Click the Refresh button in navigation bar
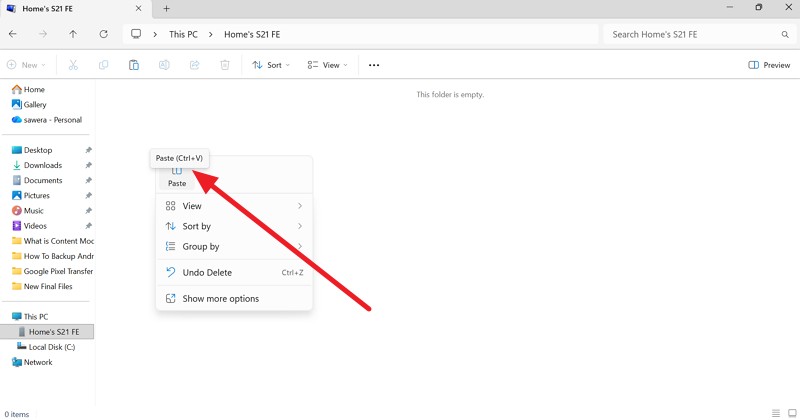Image resolution: width=800 pixels, height=420 pixels. coord(103,34)
